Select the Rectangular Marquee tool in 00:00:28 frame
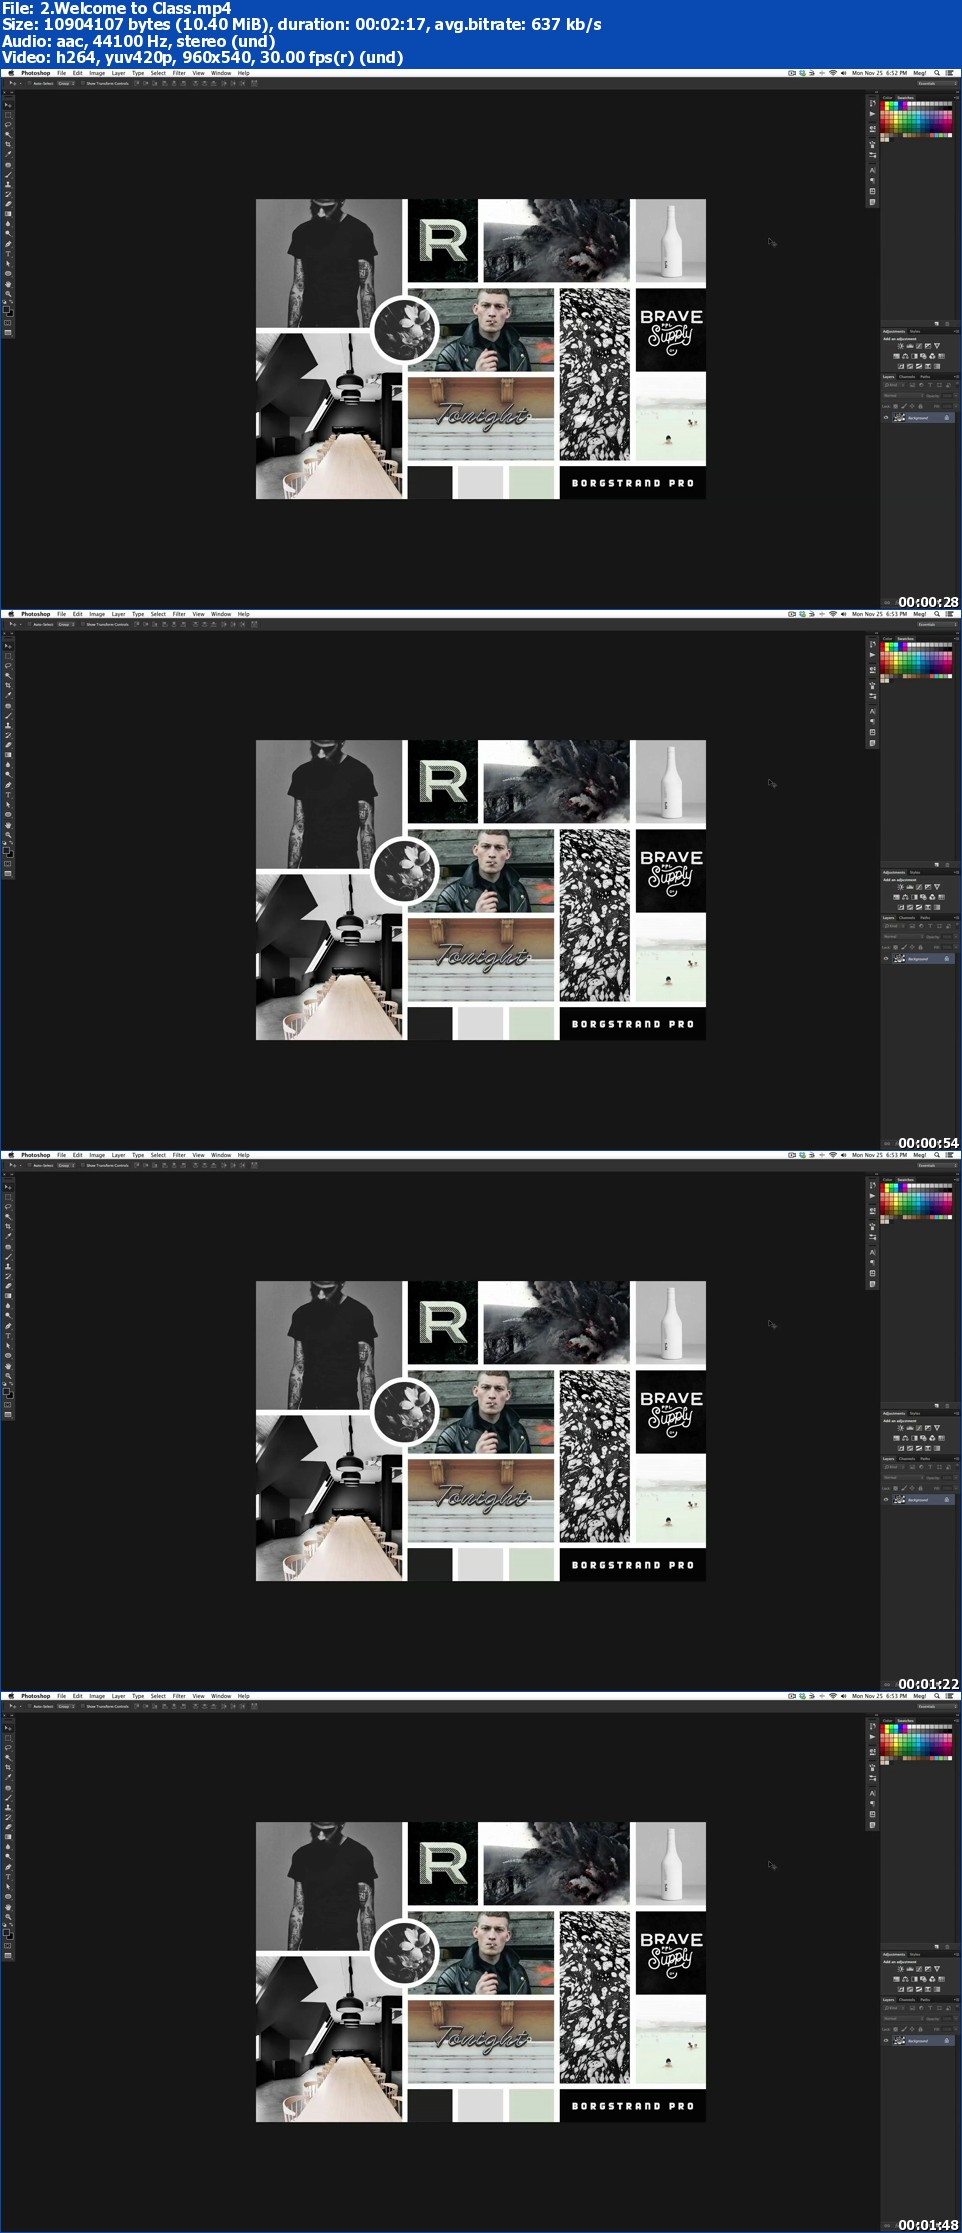 pyautogui.click(x=8, y=115)
